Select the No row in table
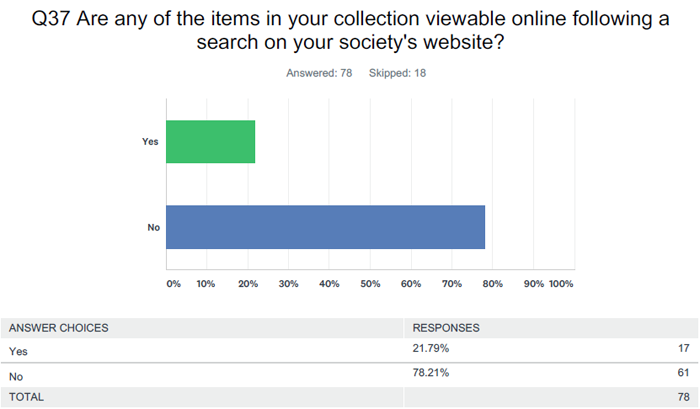This screenshot has width=700, height=409. point(350,375)
